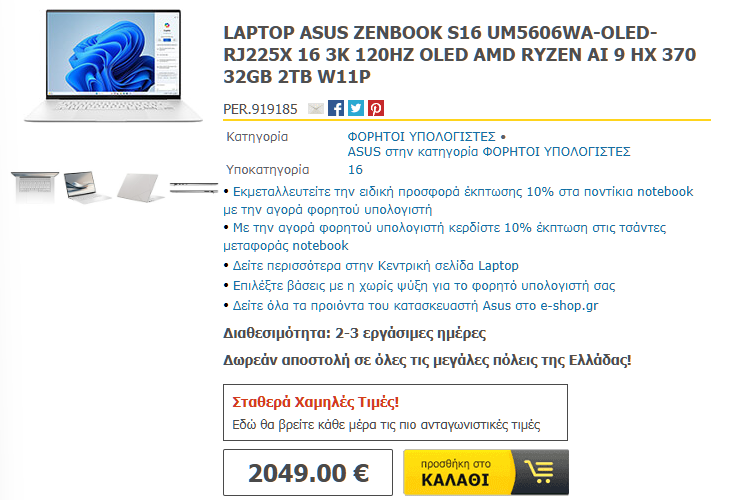Image resolution: width=750 pixels, height=500 pixels.
Task: Open ASUS στην κατηγορία ΦΟΡΗΤΟΙ ΥΠΟΛΟΓΙΣΤΕΣ link
Action: (x=488, y=152)
